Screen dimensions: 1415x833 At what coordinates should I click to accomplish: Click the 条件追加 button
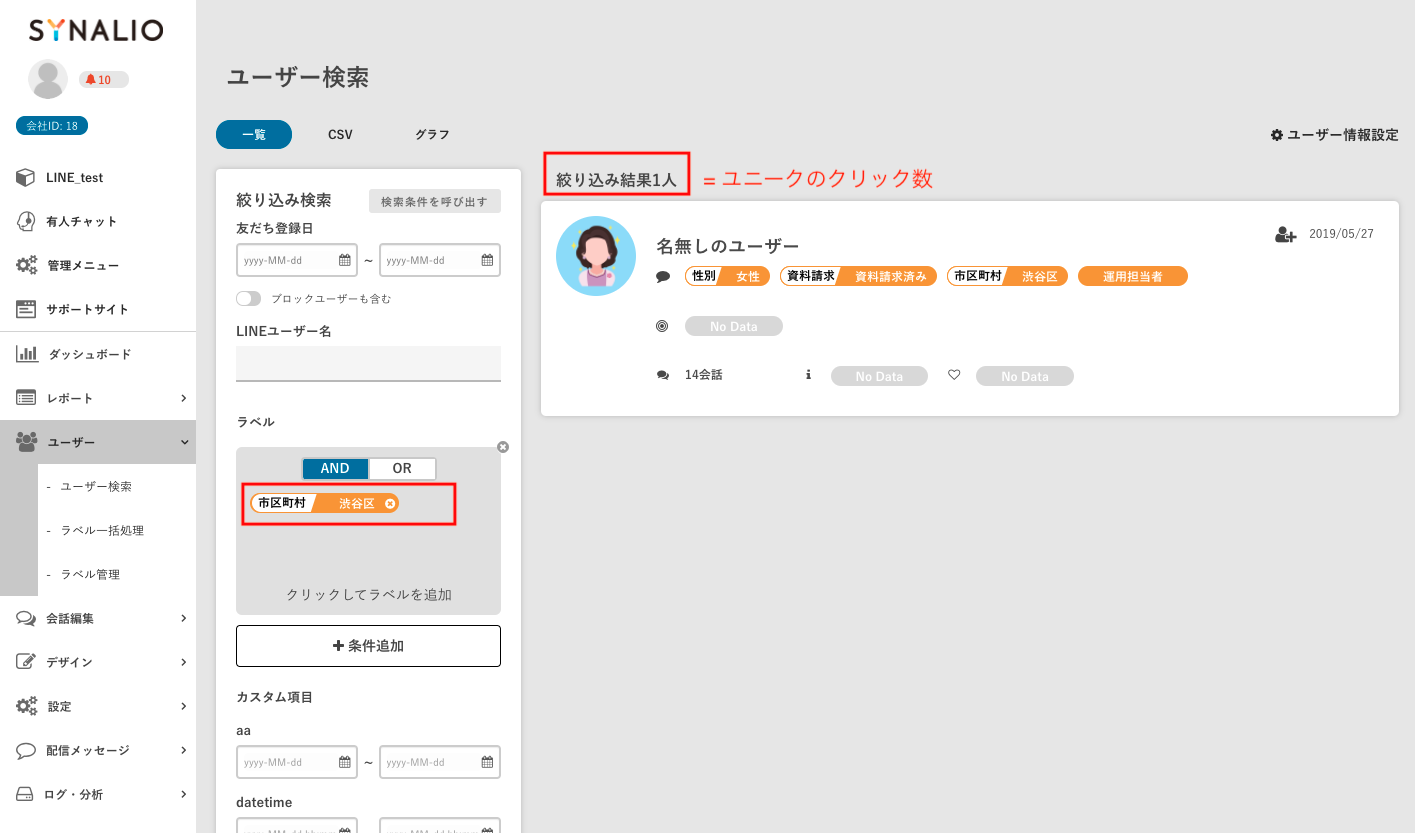click(x=368, y=646)
